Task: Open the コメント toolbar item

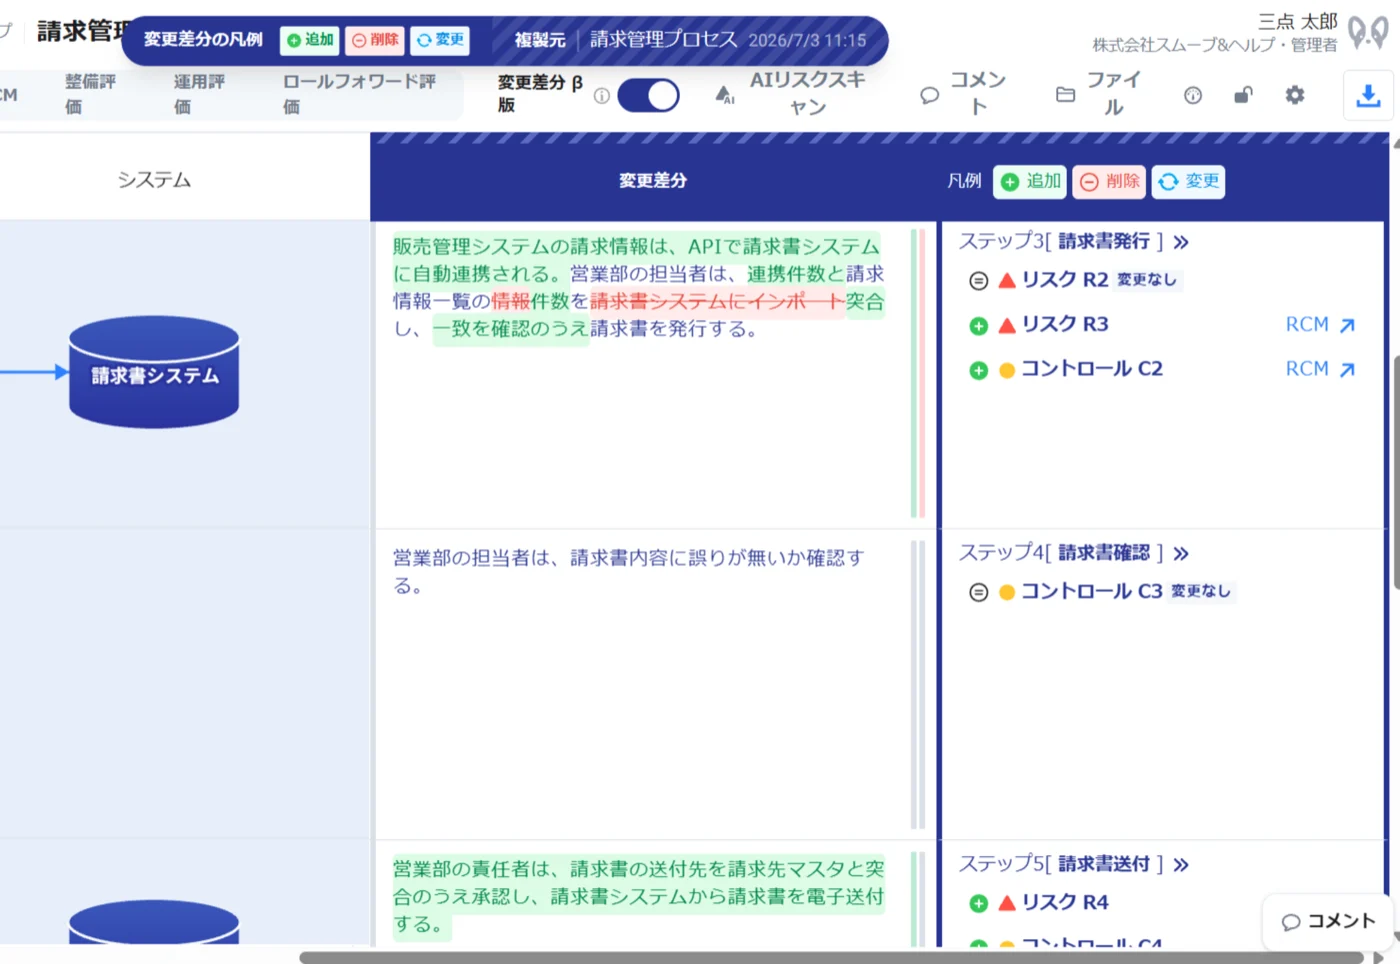Action: click(963, 94)
